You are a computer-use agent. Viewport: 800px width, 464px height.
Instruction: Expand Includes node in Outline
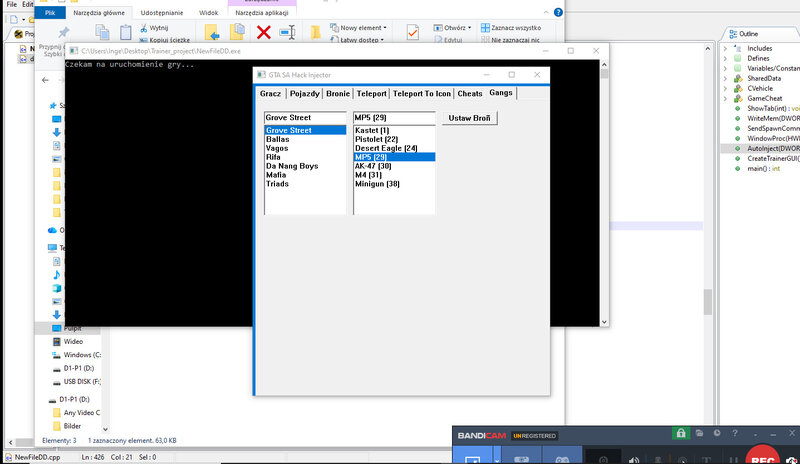[726, 48]
